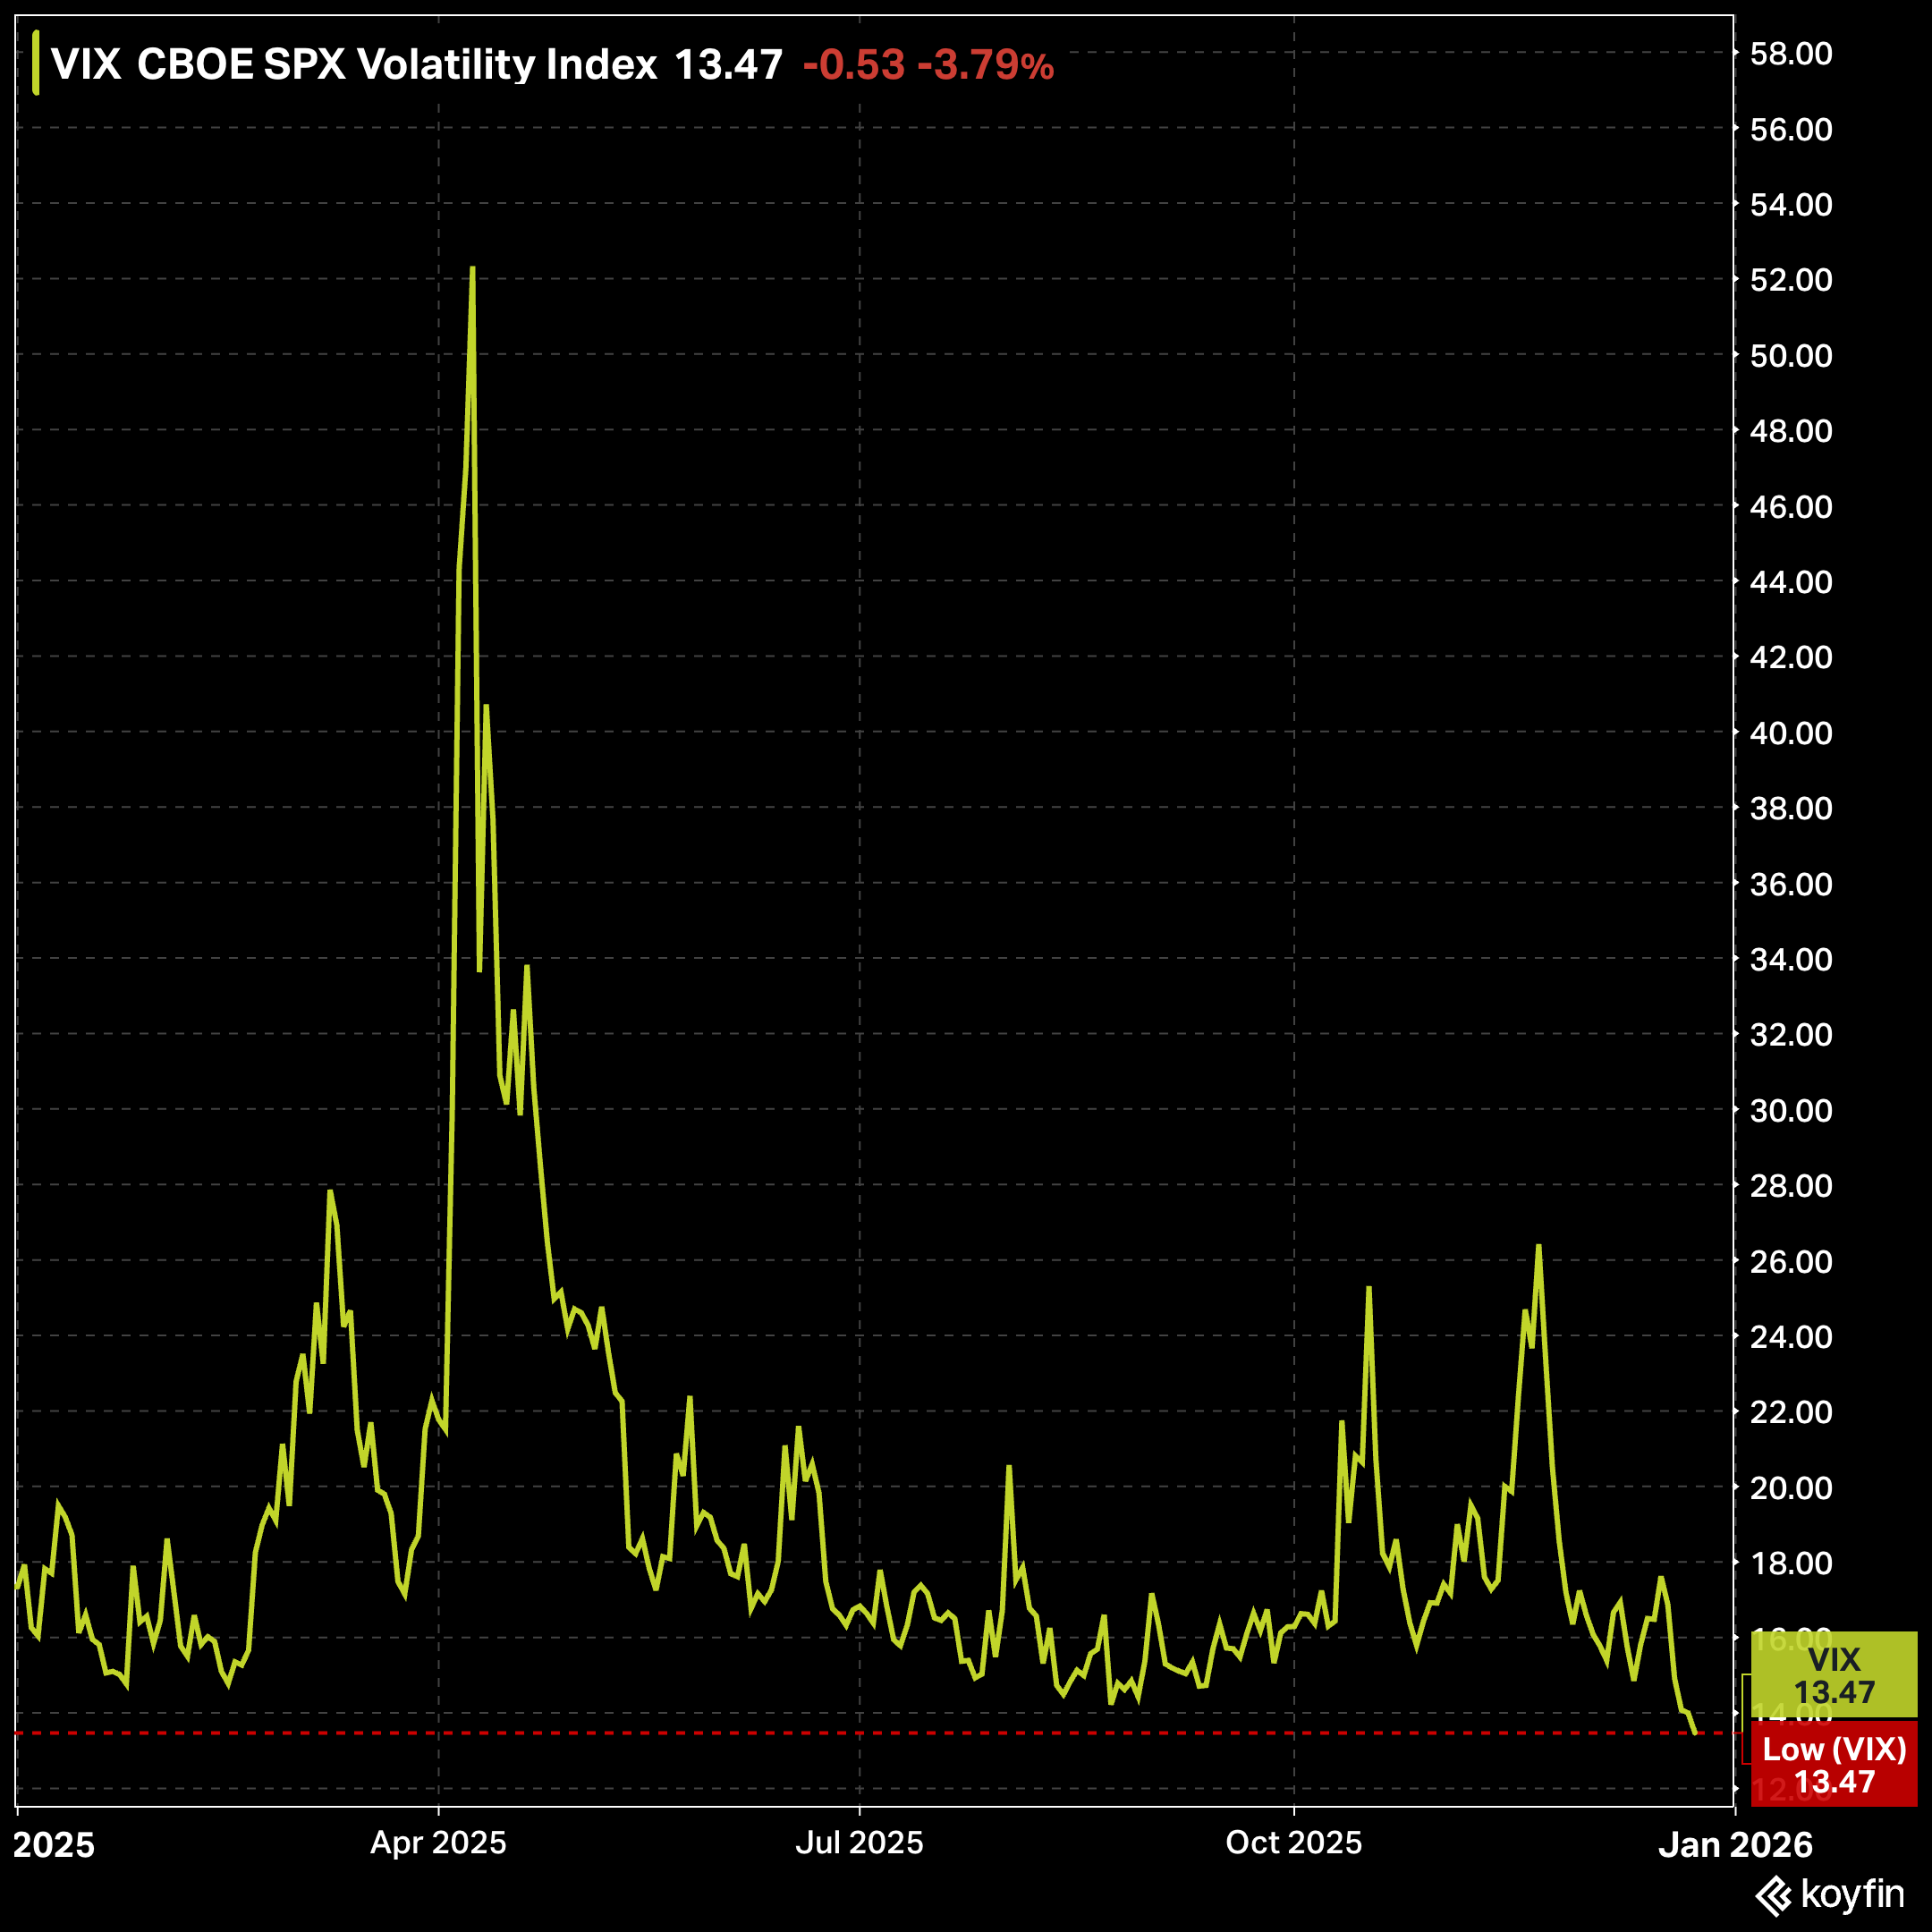Click the final data point on VIX line
The height and width of the screenshot is (1932, 1932).
click(x=1694, y=1733)
